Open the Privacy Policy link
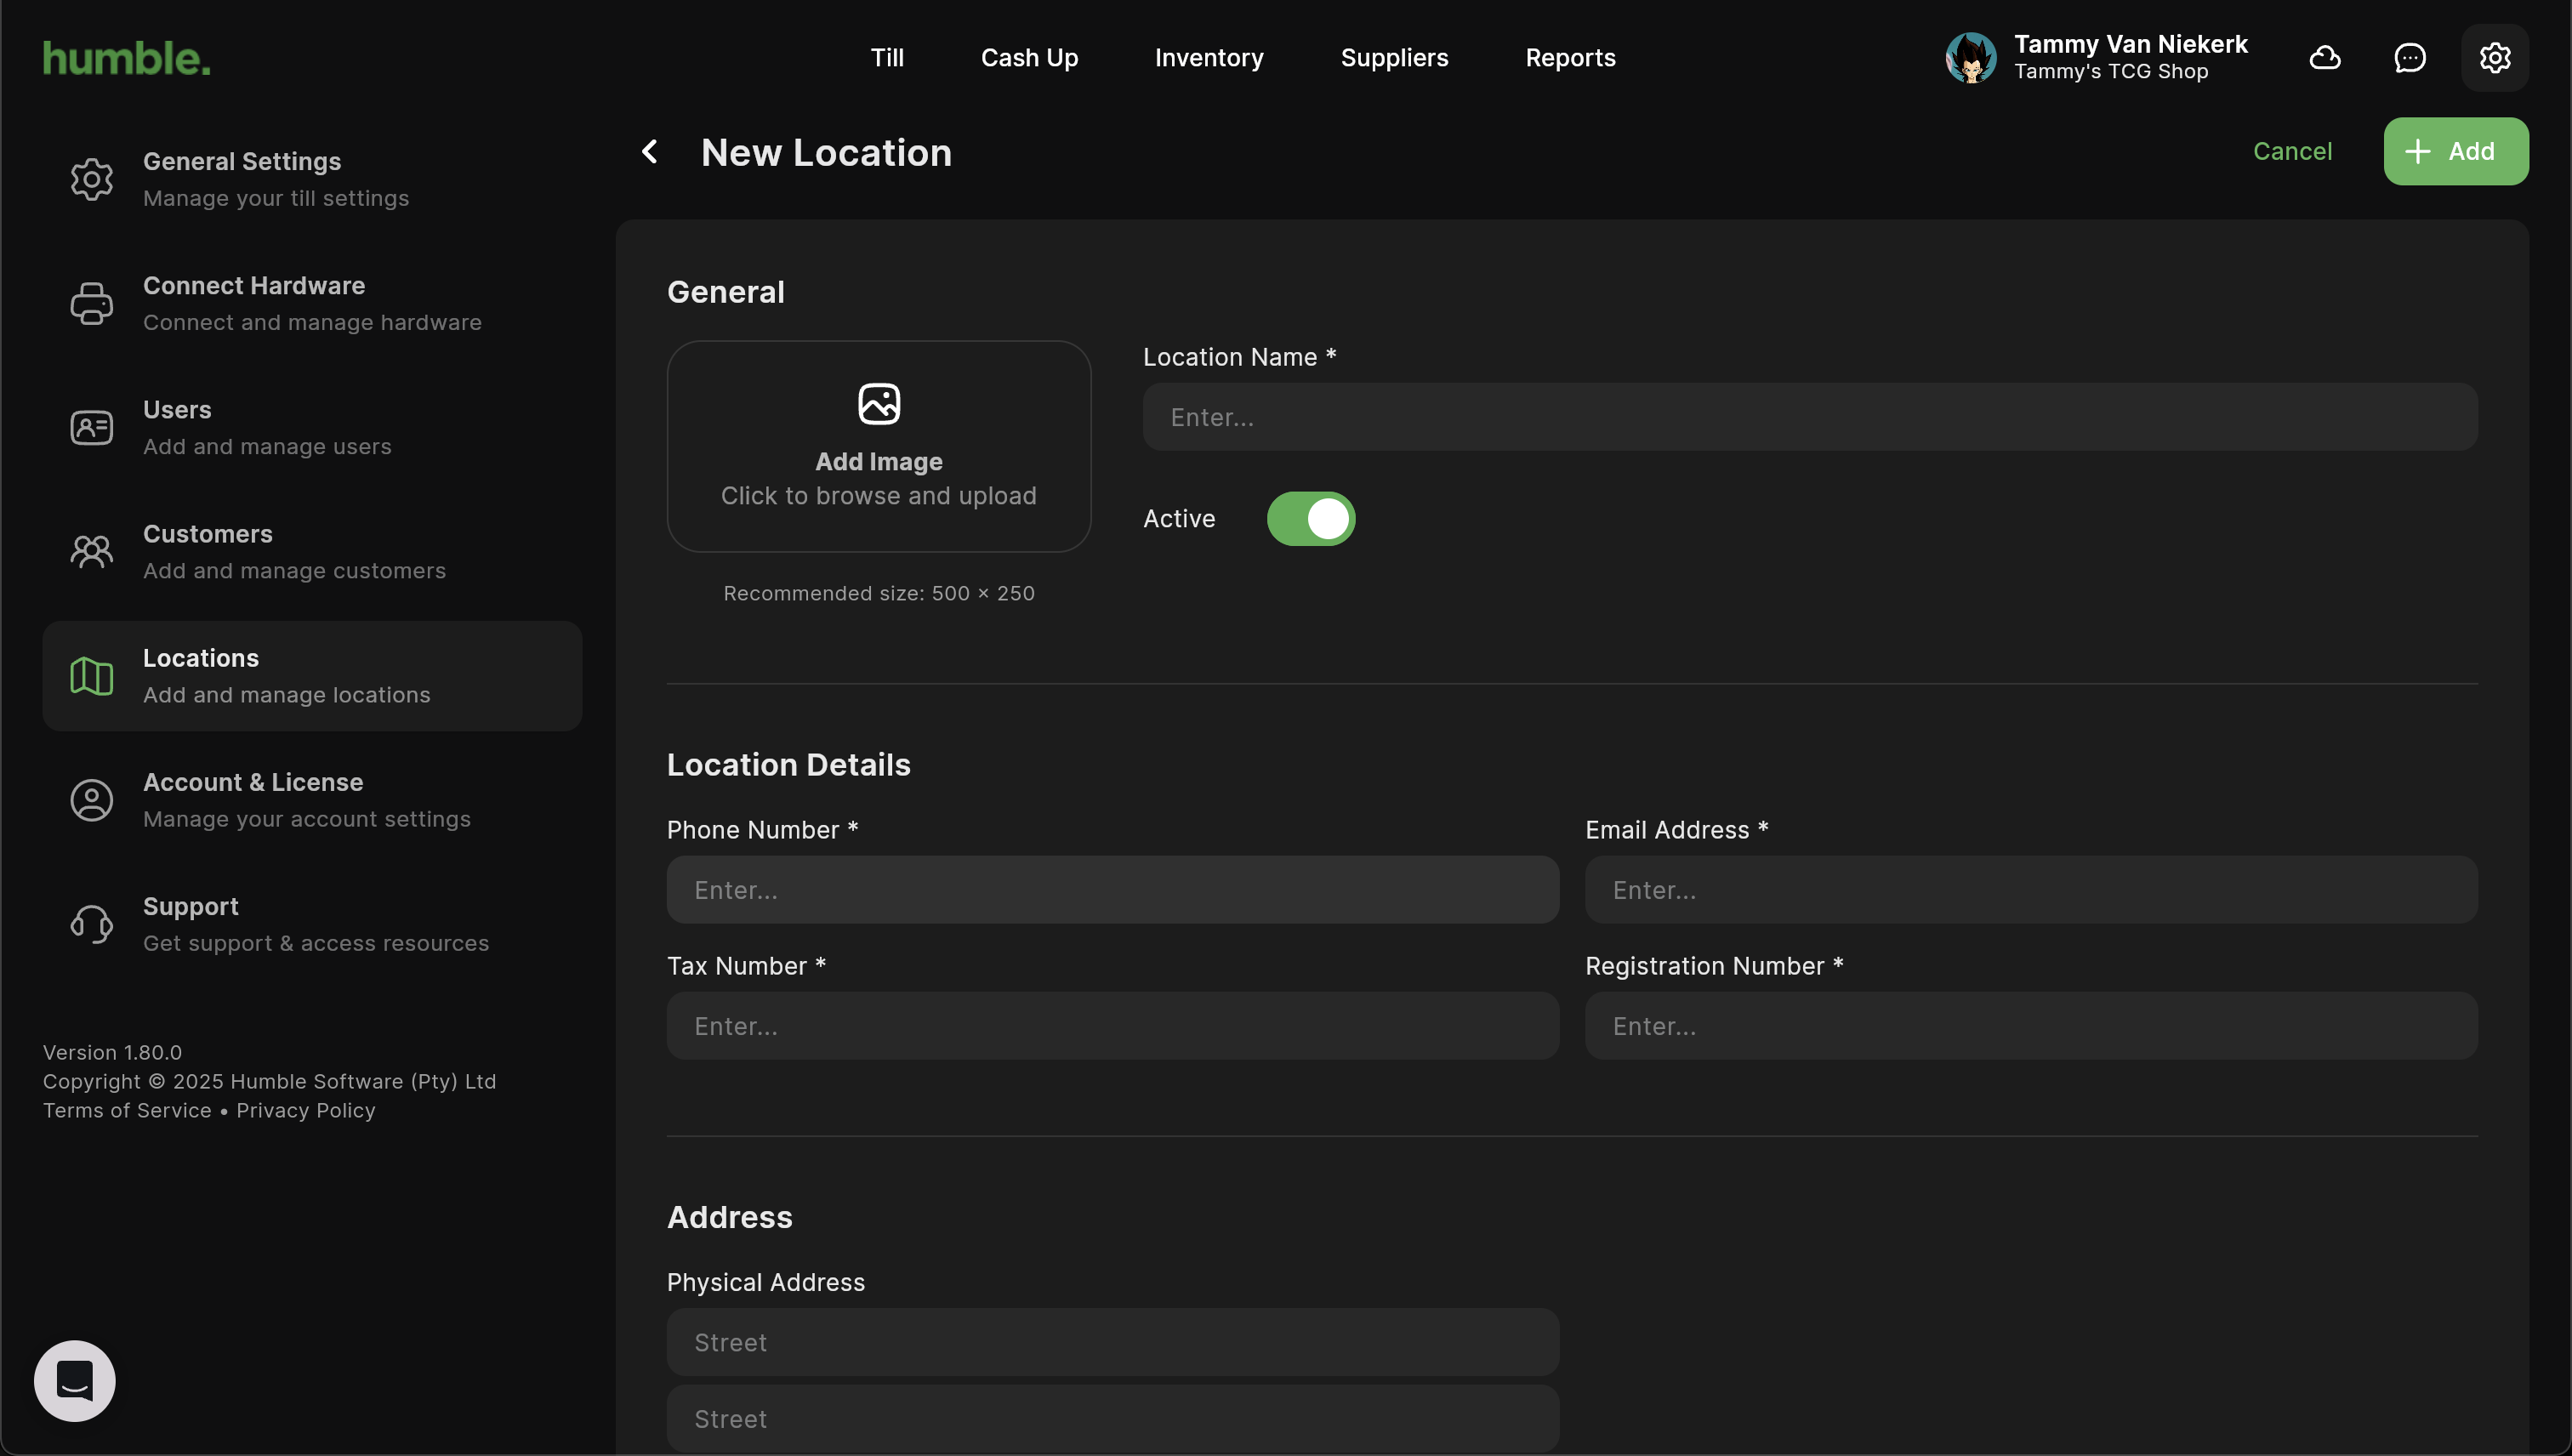The width and height of the screenshot is (2572, 1456). pyautogui.click(x=305, y=1110)
